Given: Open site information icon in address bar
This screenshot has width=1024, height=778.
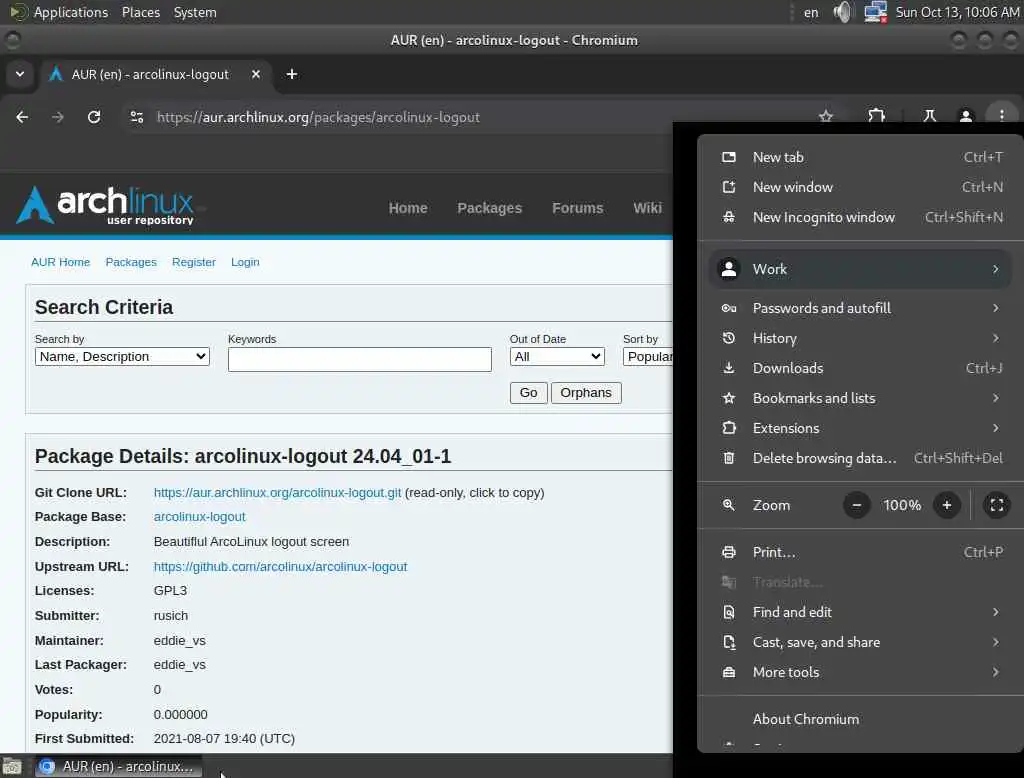Looking at the screenshot, I should click(x=137, y=117).
